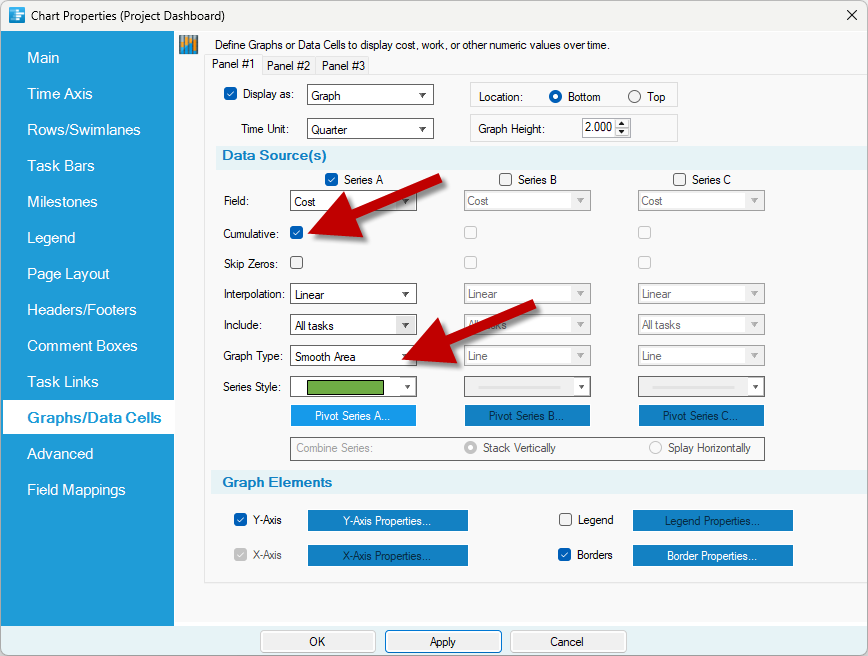This screenshot has height=656, width=868.
Task: Open the green Series A Style swatch dropdown
Action: point(353,387)
